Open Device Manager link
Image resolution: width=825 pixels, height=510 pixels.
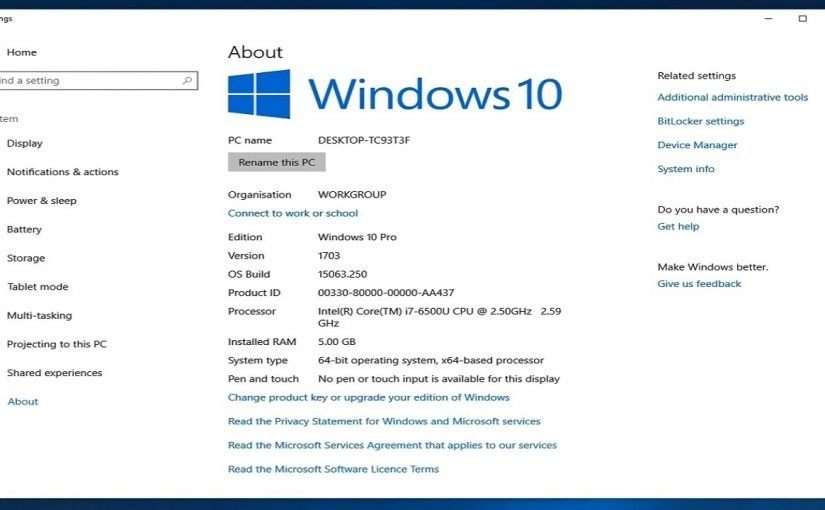click(x=697, y=145)
